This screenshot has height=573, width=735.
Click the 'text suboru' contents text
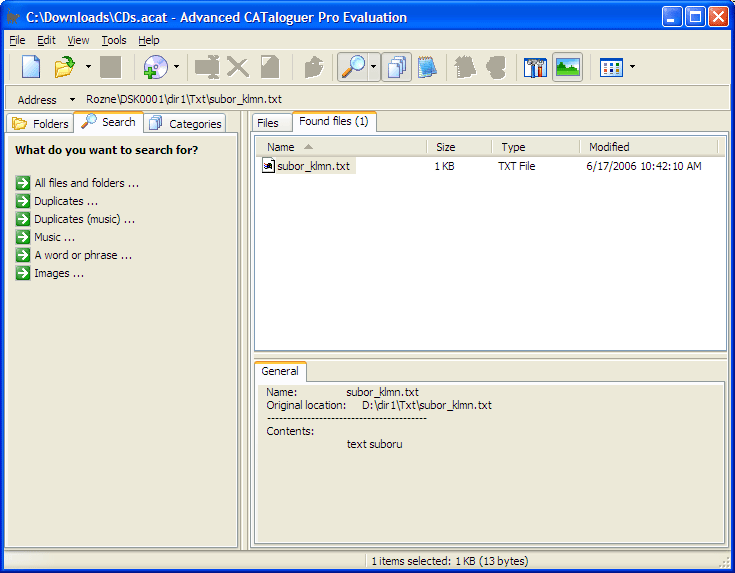point(375,444)
